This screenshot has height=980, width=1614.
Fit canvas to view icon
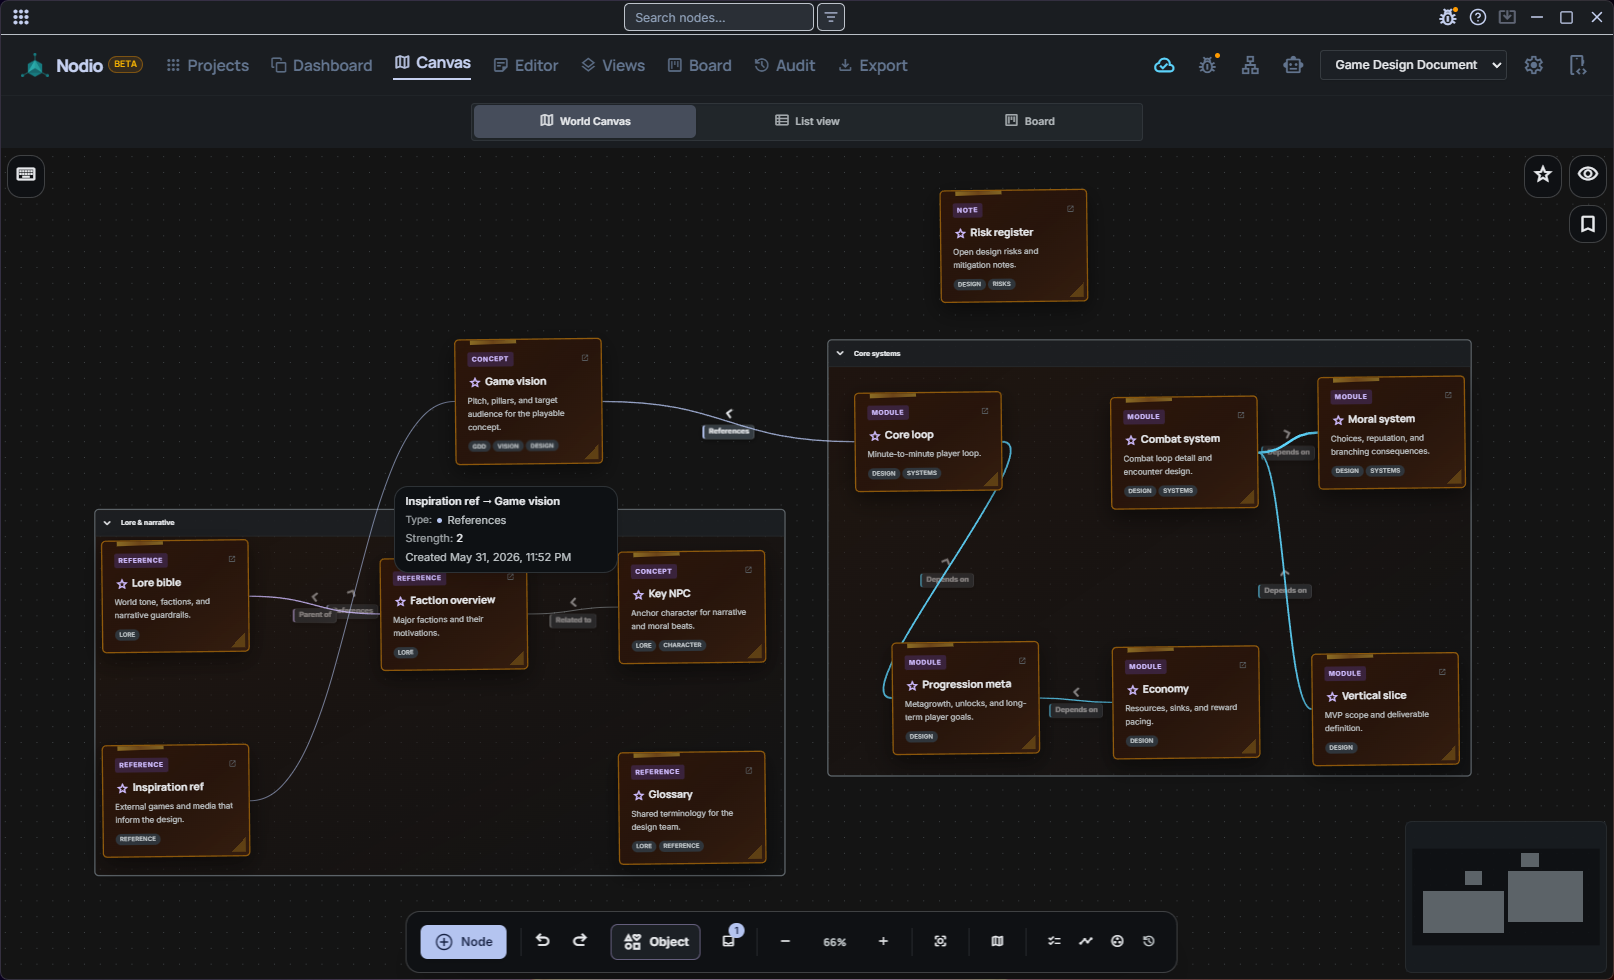coord(940,941)
